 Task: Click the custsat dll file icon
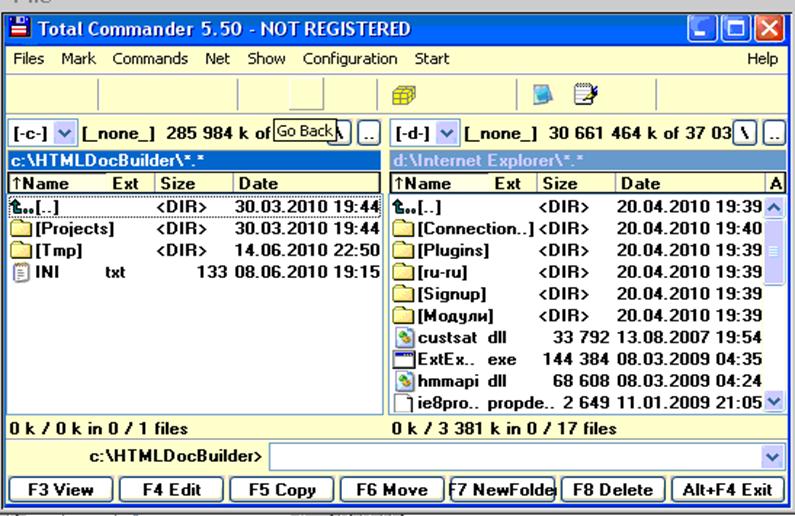coord(404,338)
